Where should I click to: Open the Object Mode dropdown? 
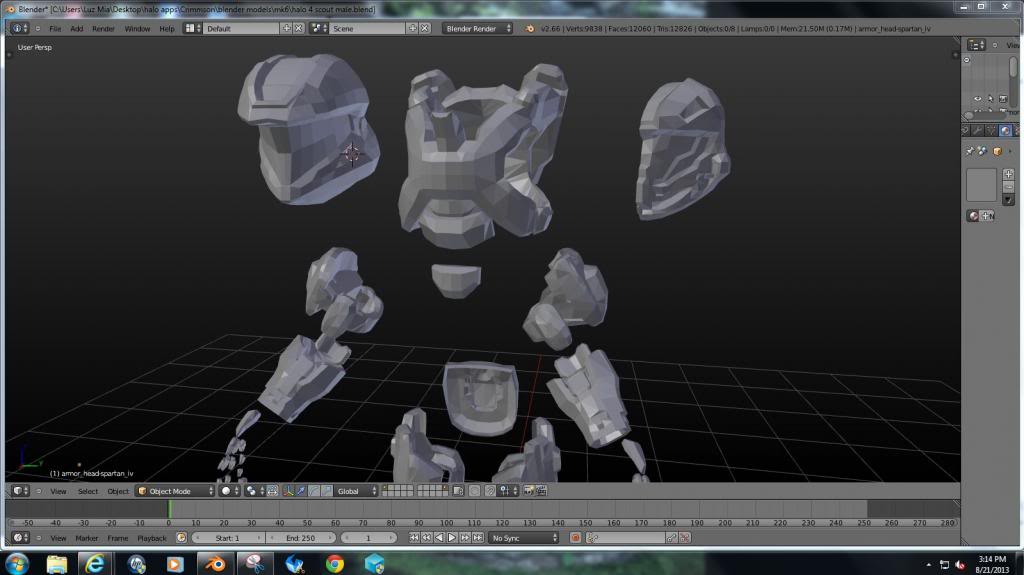pos(175,491)
